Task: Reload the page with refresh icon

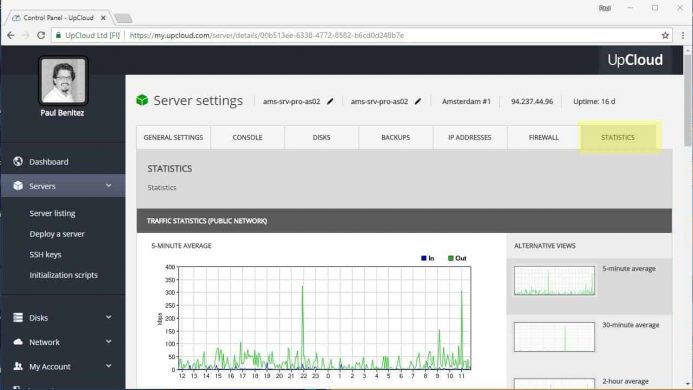Action: (x=41, y=35)
